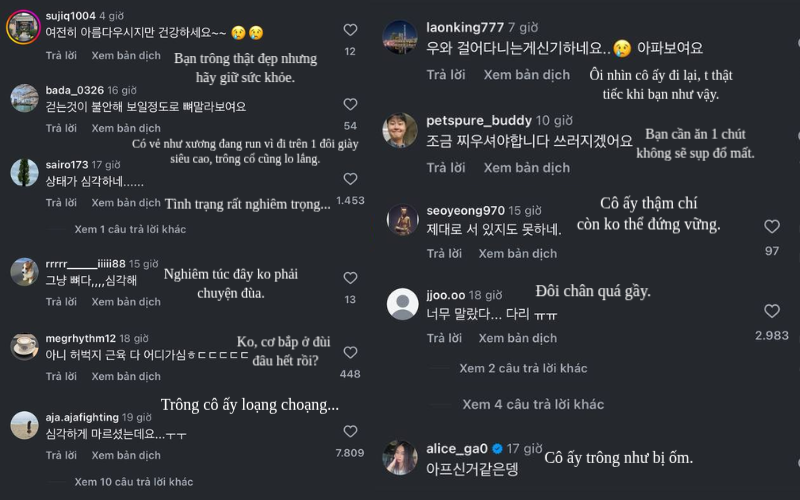Click alice_ga0's verified badge
This screenshot has width=800, height=500.
coord(497,449)
